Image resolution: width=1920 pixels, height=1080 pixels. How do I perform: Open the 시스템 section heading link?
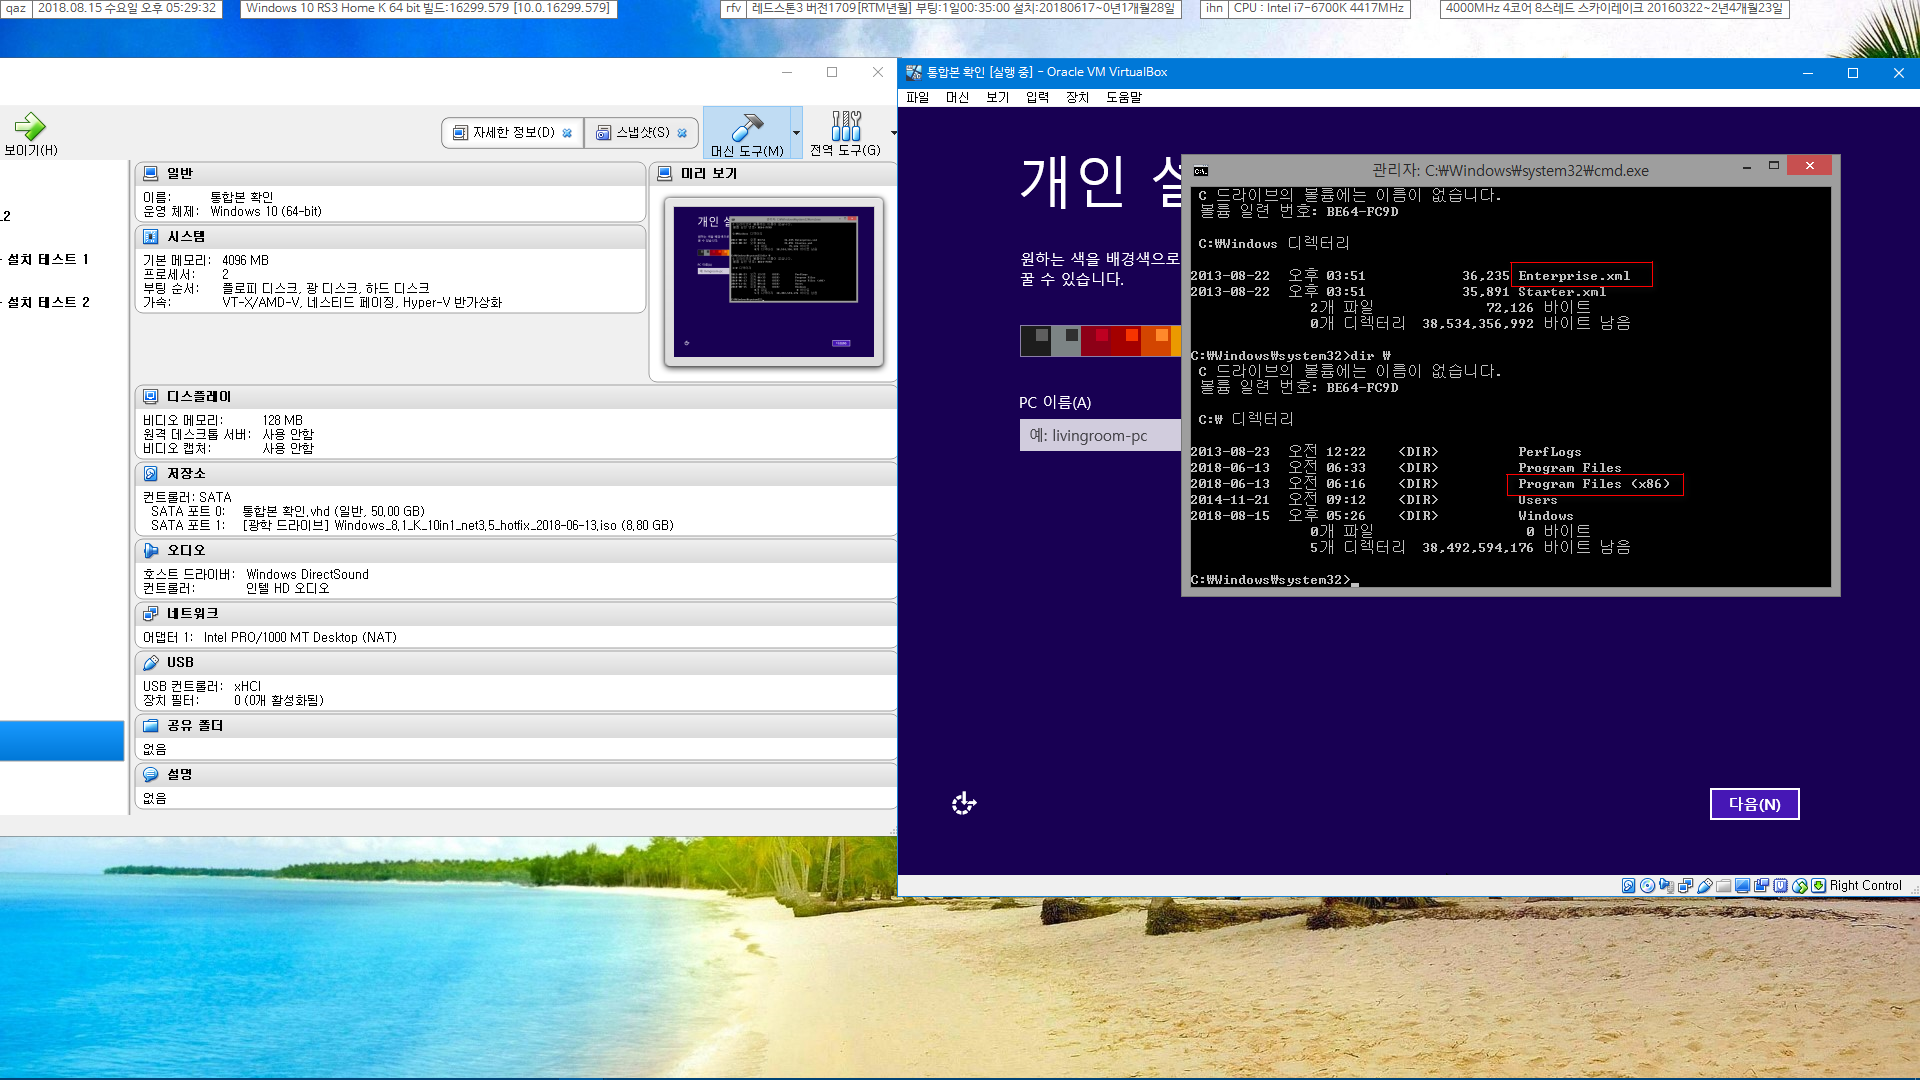click(186, 237)
